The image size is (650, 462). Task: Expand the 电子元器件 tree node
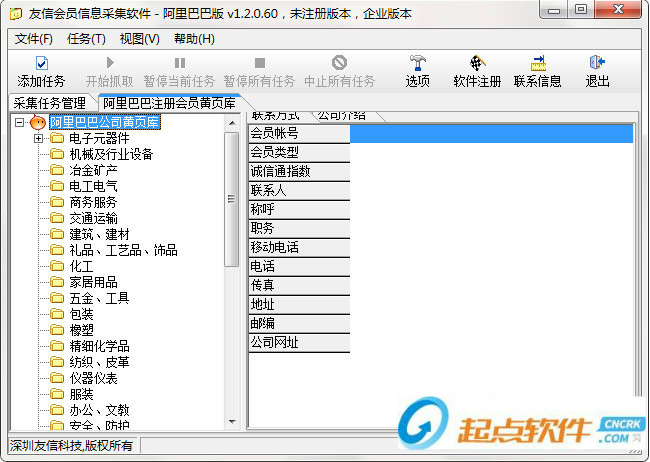tap(39, 139)
